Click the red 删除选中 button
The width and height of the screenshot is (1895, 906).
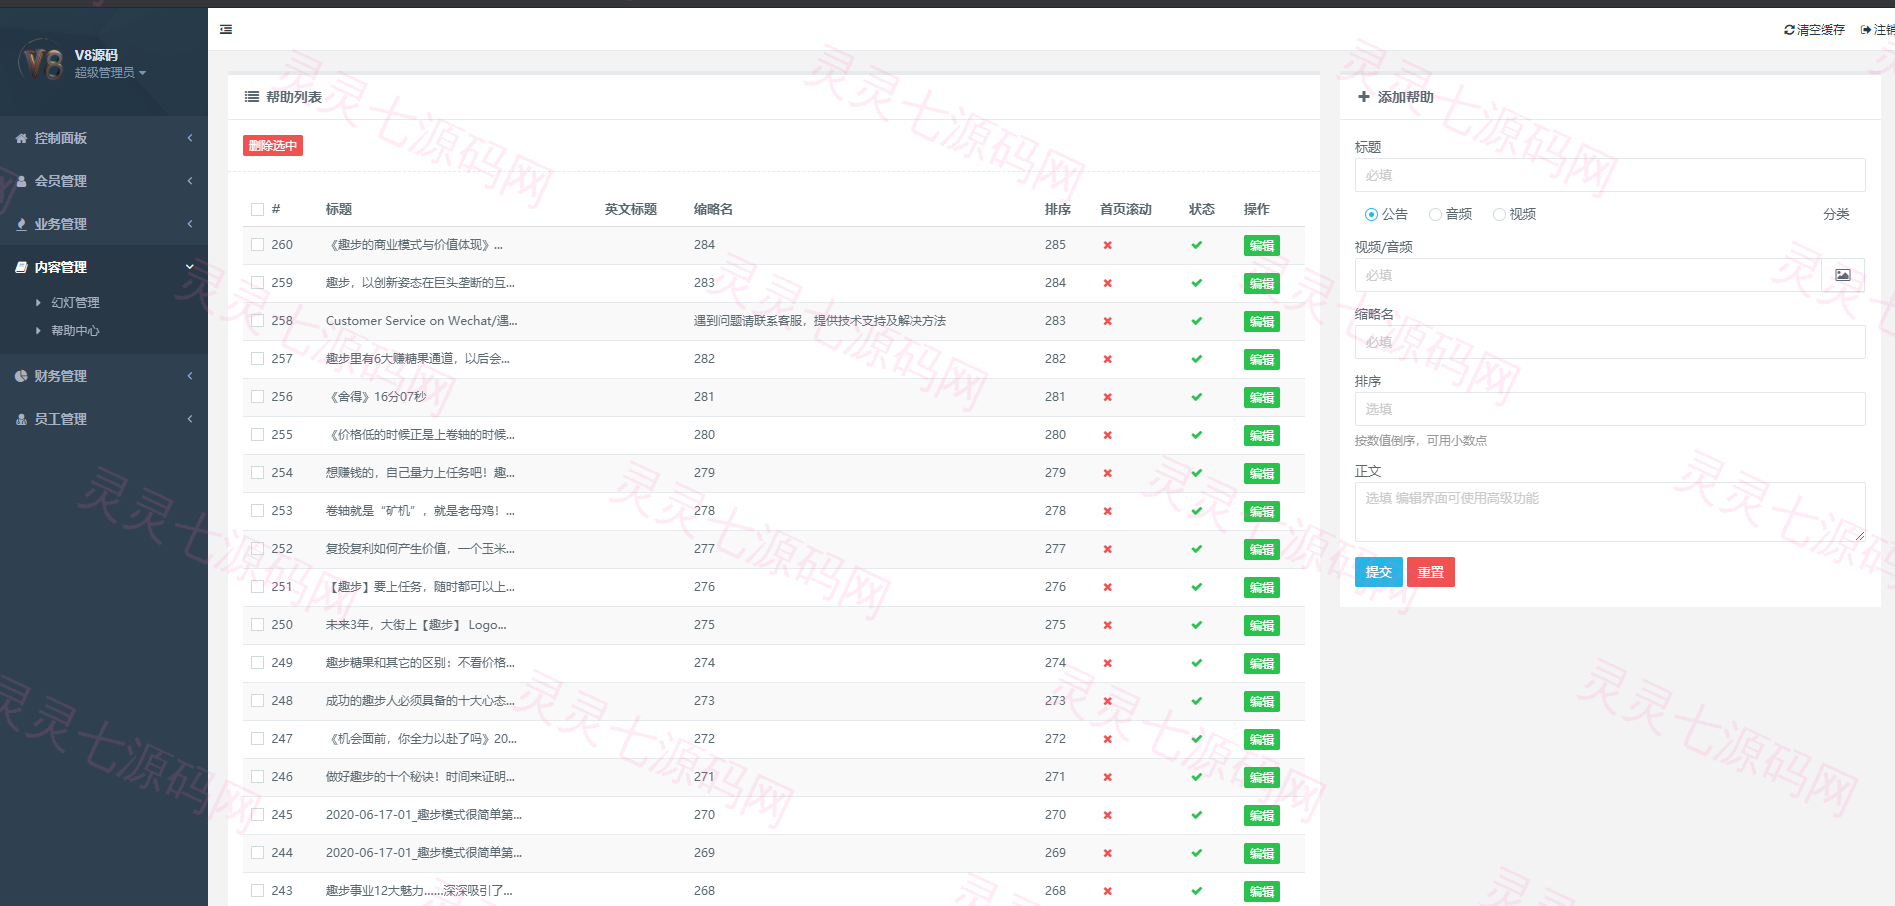point(273,146)
